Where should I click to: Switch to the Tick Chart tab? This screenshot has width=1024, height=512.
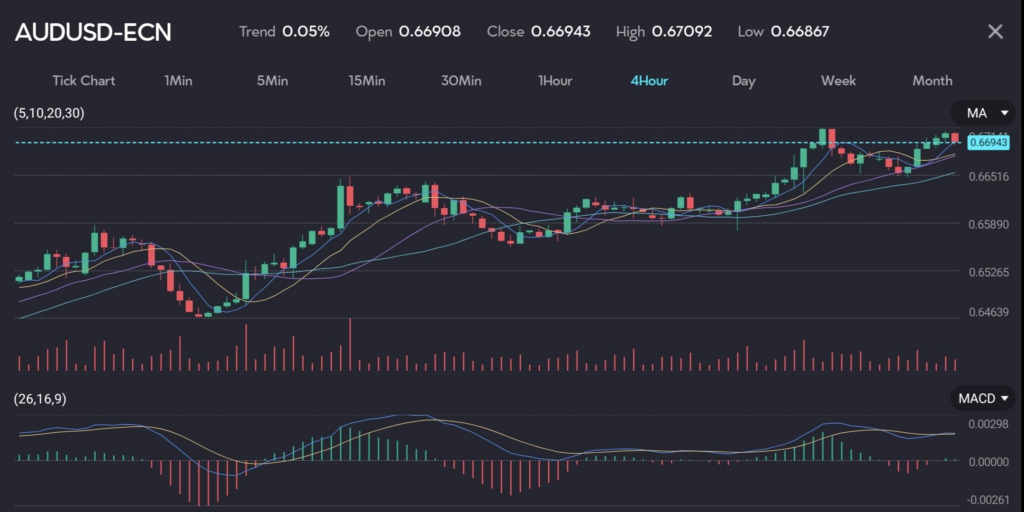click(83, 81)
